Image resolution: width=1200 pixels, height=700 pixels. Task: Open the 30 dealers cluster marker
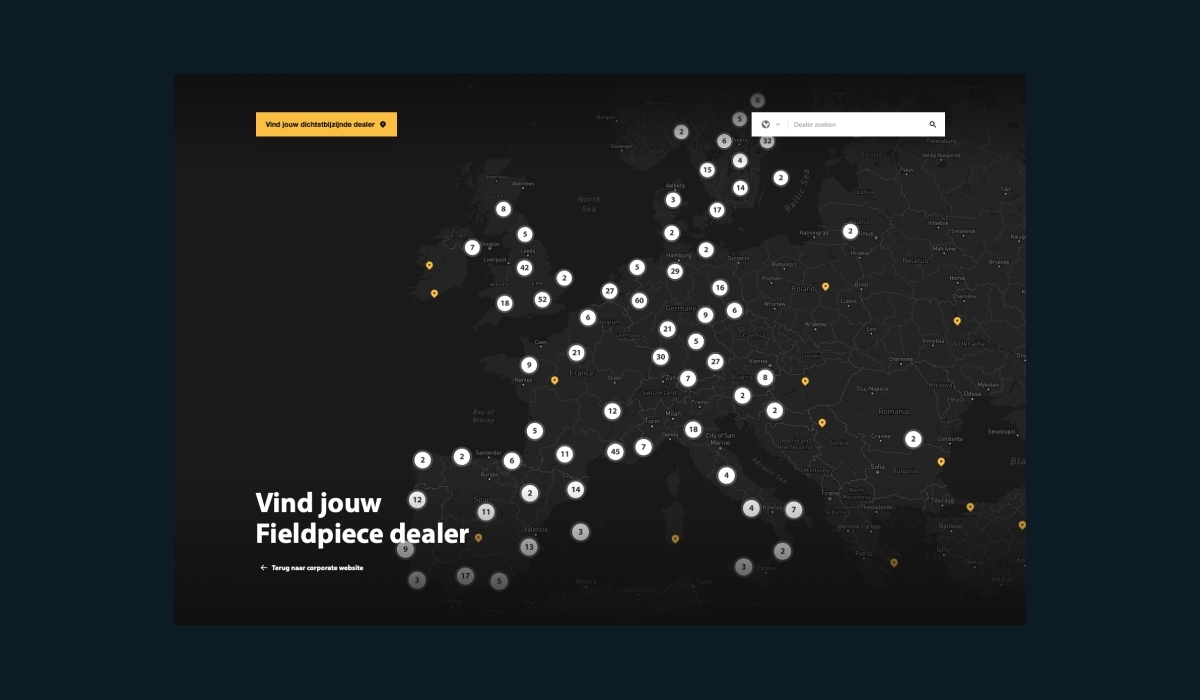pyautogui.click(x=660, y=356)
